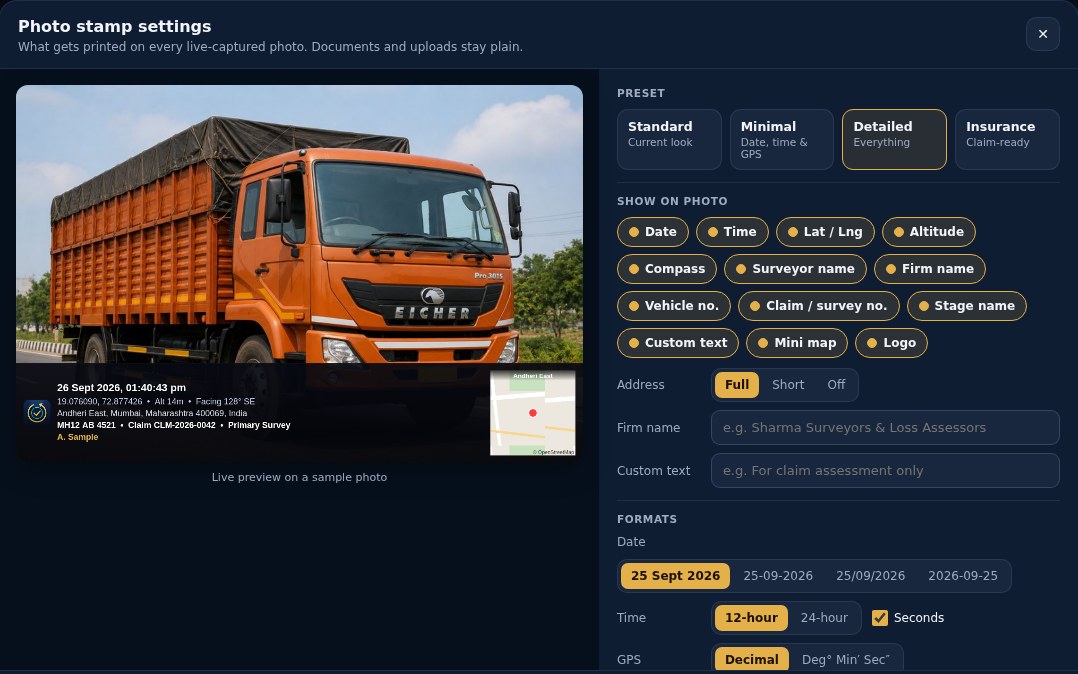This screenshot has height=674, width=1078.
Task: Select the Insurance claim-ready preset
Action: click(1006, 140)
